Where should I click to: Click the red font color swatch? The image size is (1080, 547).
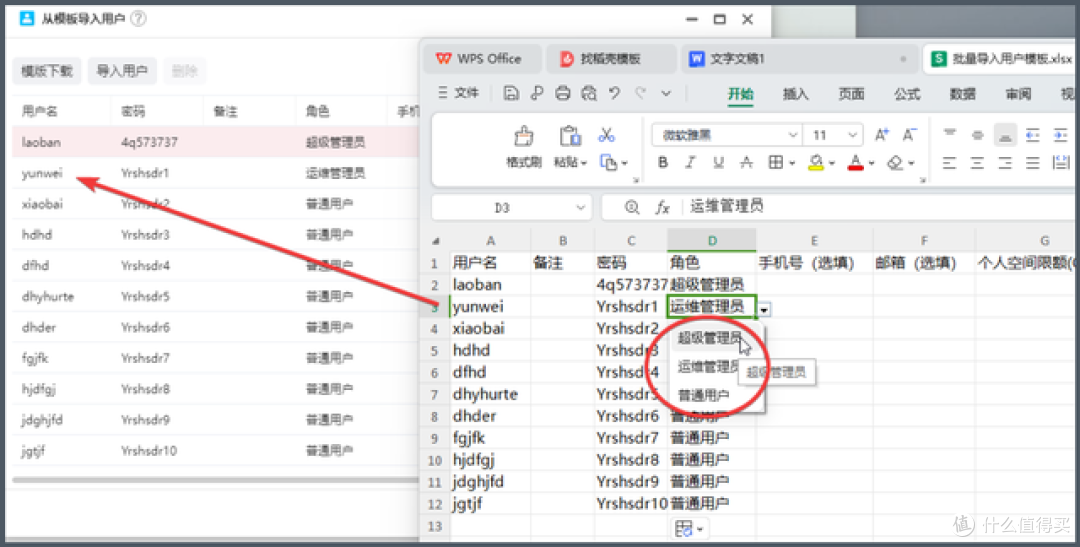855,163
